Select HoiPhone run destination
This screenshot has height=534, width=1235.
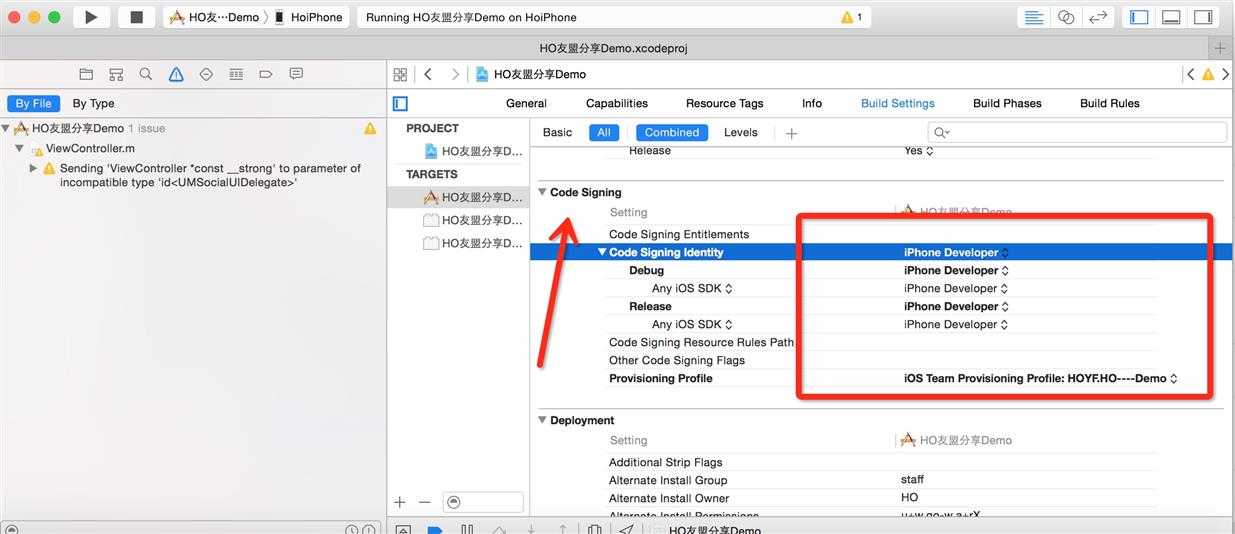308,17
